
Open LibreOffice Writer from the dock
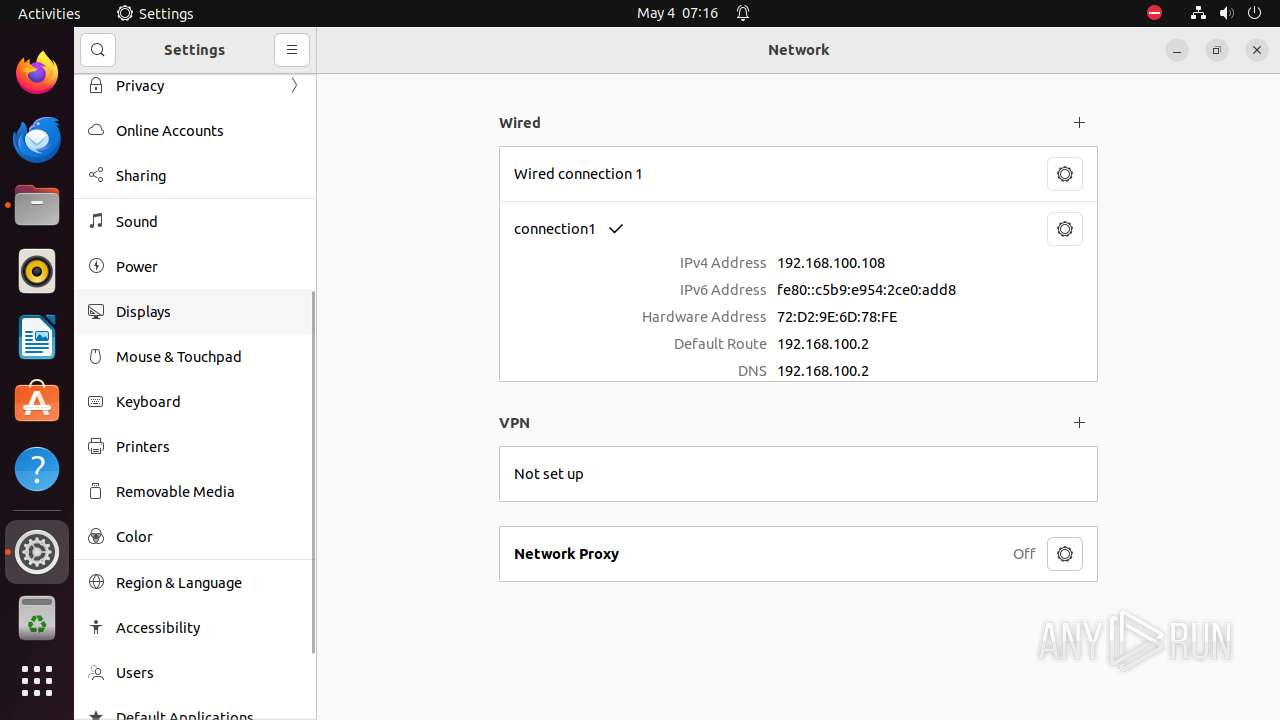37,337
